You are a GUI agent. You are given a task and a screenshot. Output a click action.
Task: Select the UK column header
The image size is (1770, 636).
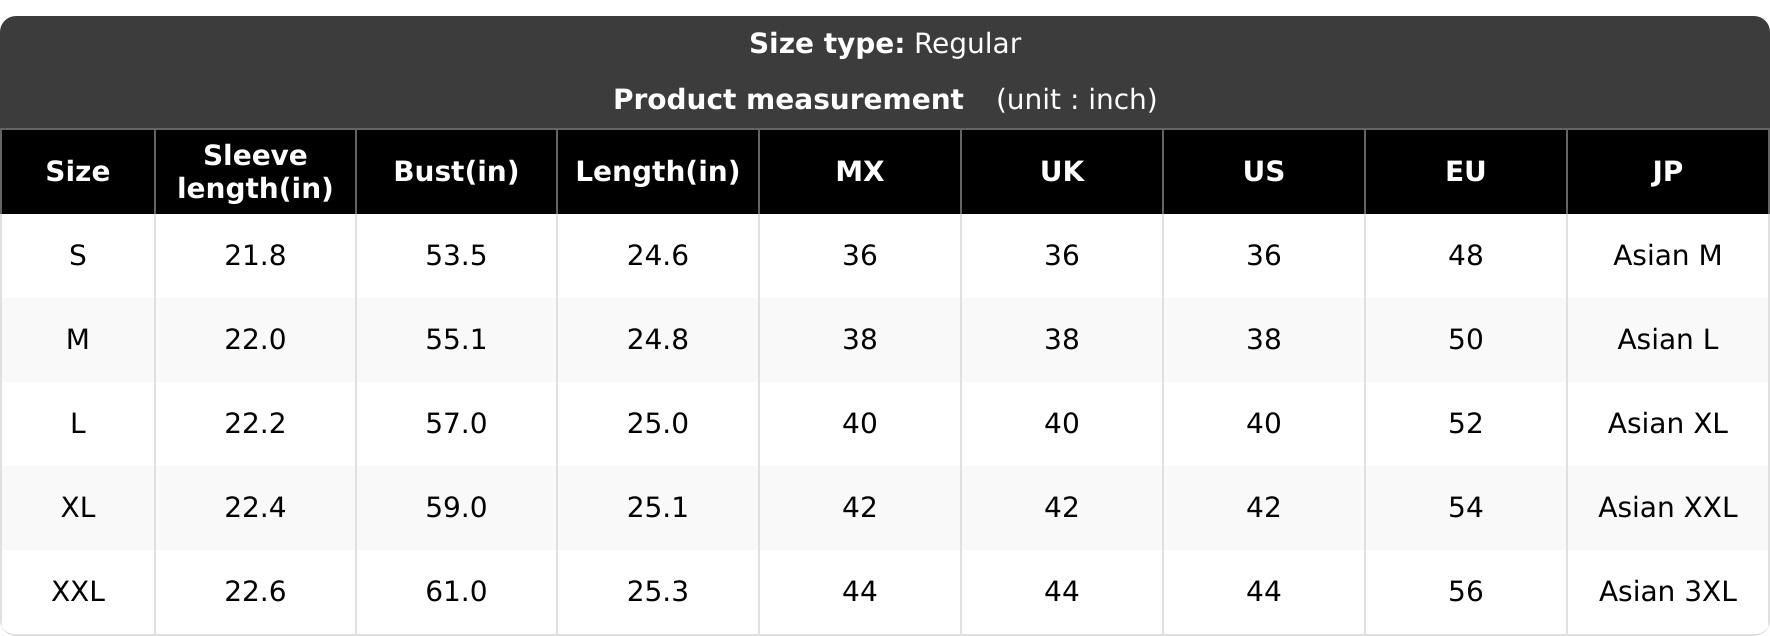pyautogui.click(x=1062, y=172)
